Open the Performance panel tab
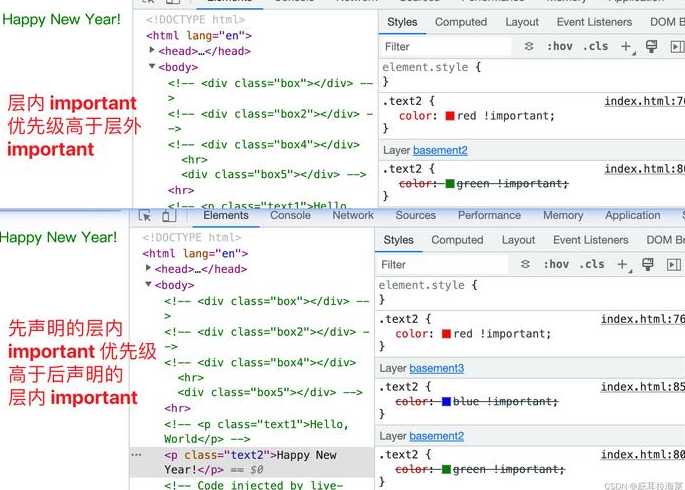The height and width of the screenshot is (490, 685). coord(489,215)
